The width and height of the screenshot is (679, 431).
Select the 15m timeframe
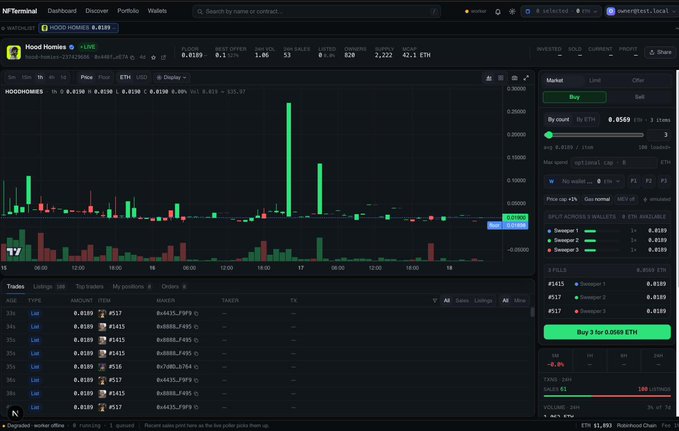click(26, 78)
